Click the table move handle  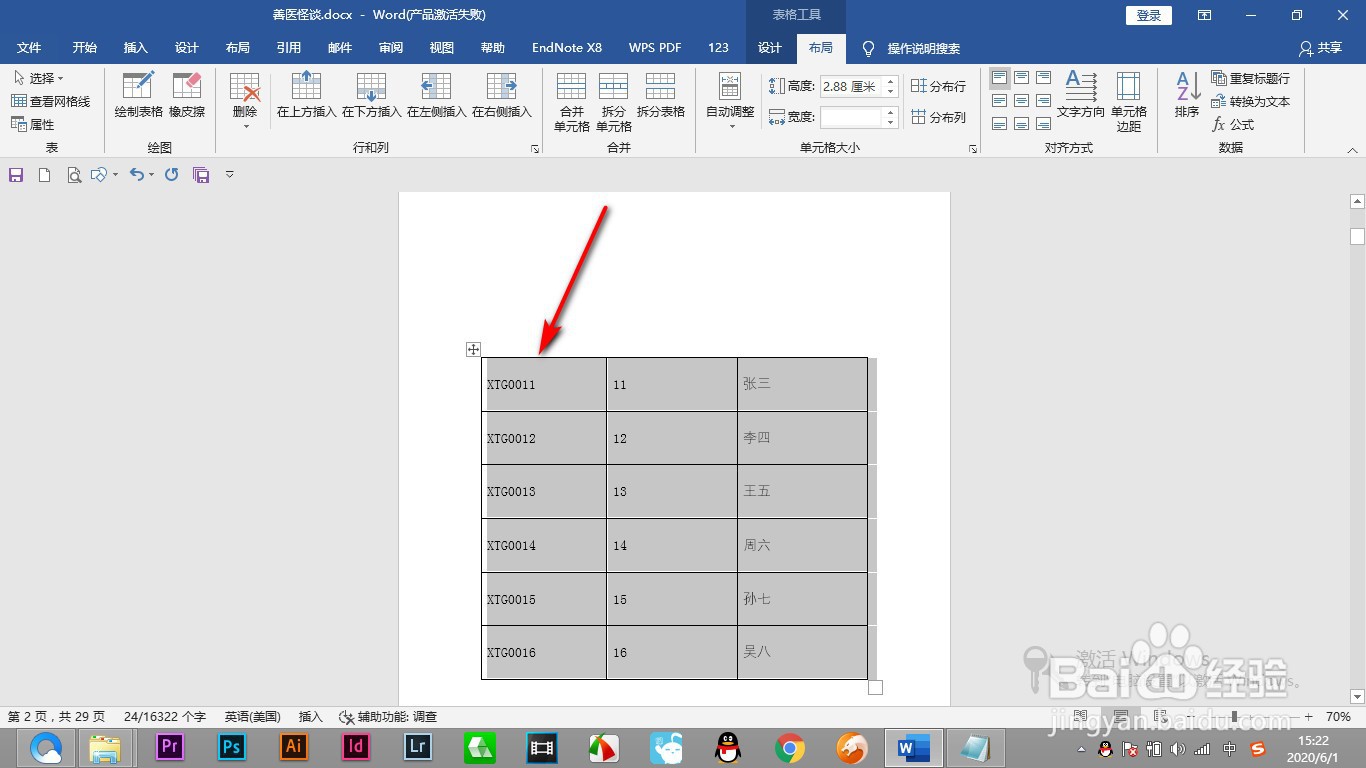pos(474,349)
